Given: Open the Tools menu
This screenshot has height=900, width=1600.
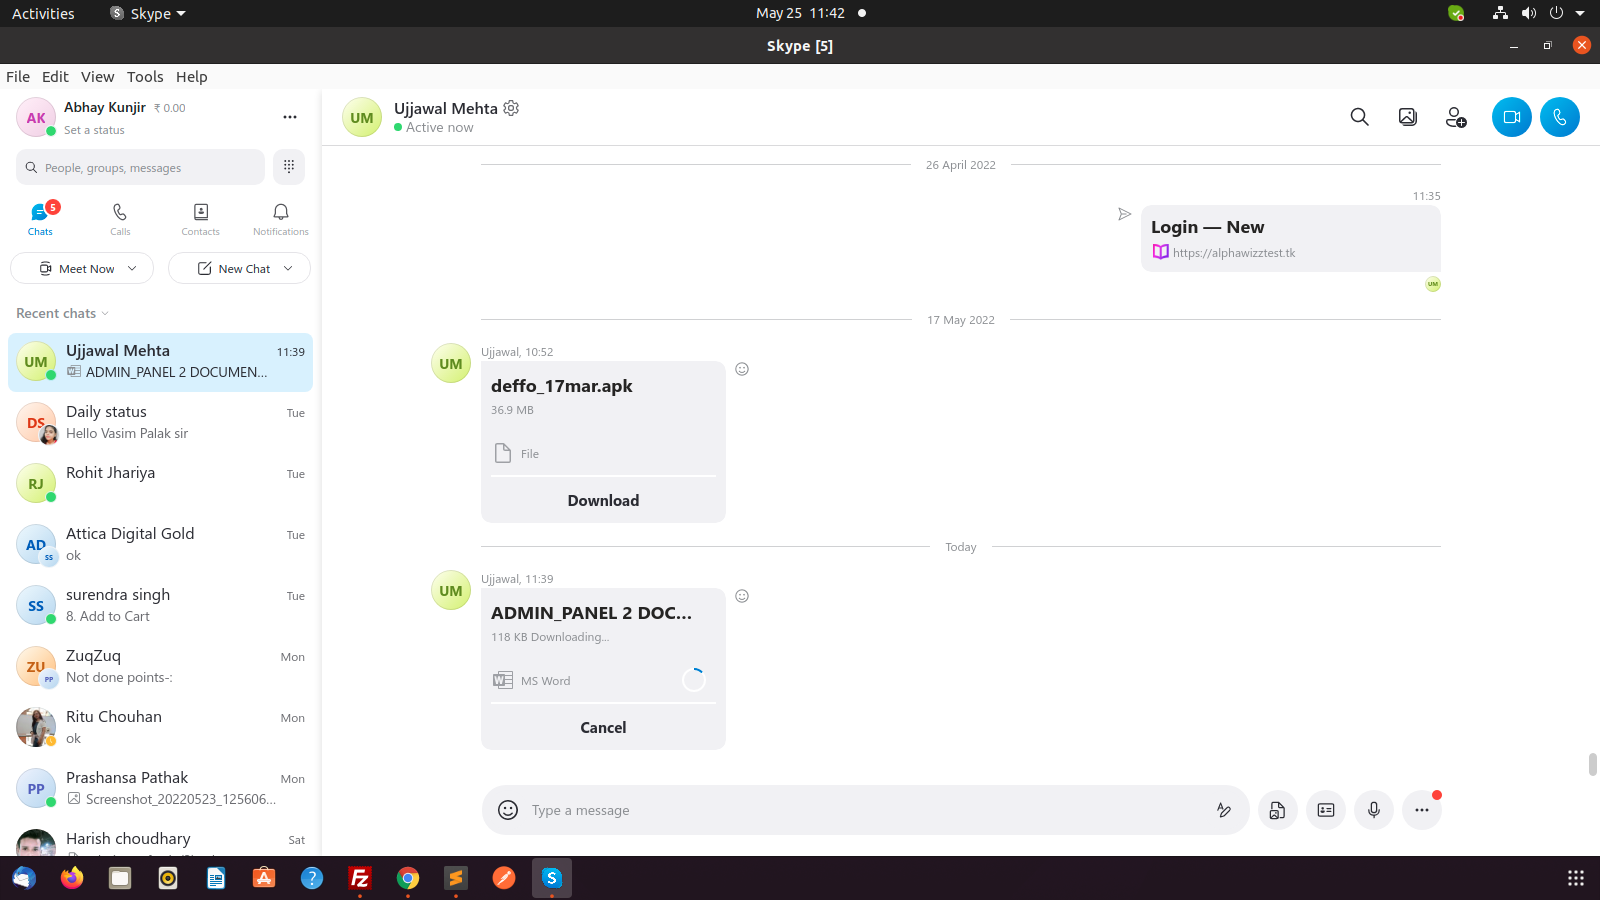Looking at the screenshot, I should pyautogui.click(x=145, y=77).
